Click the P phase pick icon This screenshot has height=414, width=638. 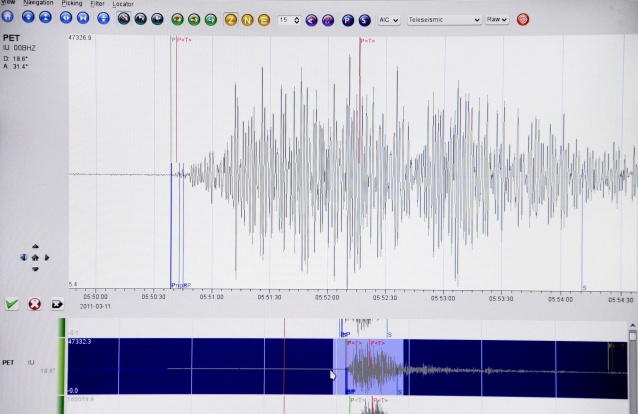[348, 19]
